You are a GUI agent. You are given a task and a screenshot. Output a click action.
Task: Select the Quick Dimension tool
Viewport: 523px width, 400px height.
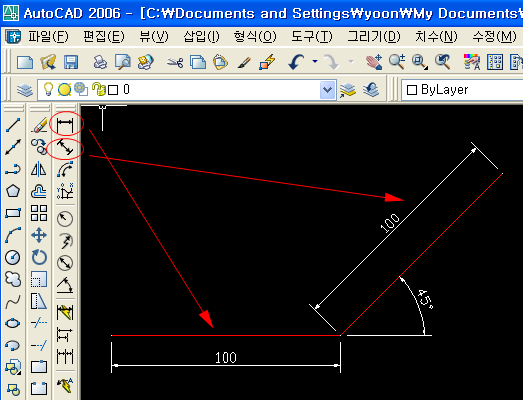(65, 312)
